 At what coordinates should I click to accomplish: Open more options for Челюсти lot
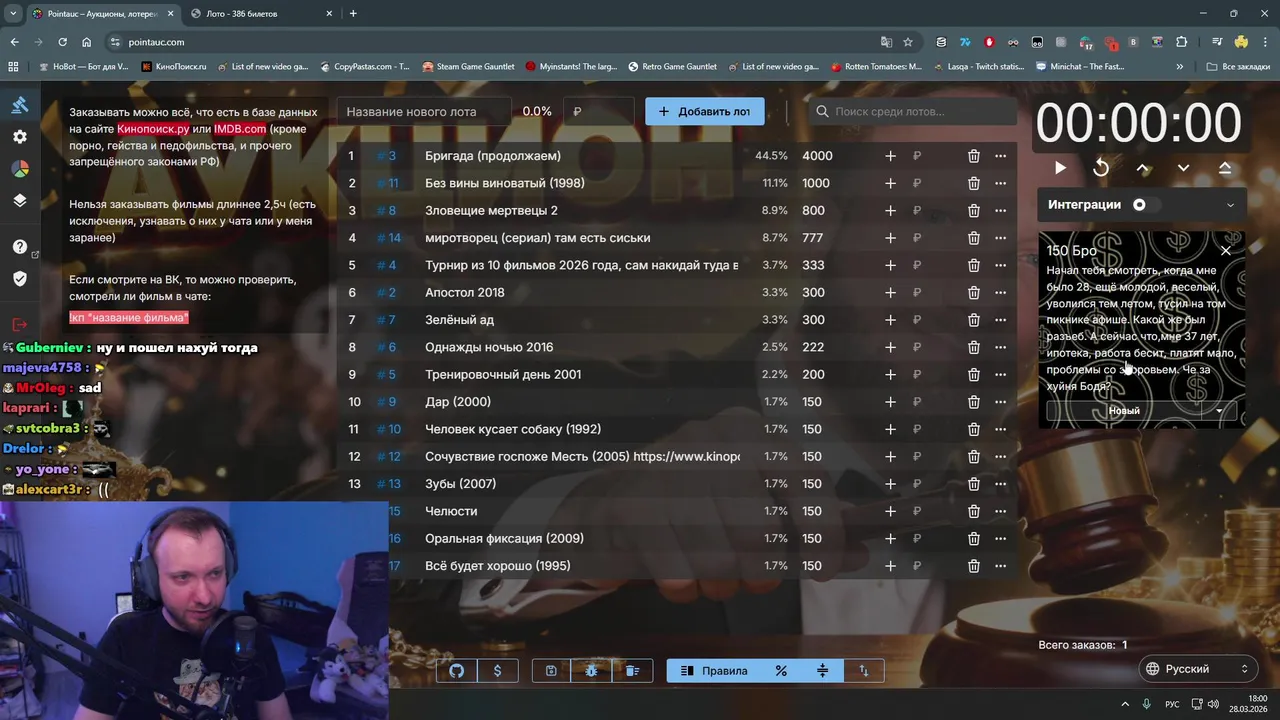coord(1001,511)
